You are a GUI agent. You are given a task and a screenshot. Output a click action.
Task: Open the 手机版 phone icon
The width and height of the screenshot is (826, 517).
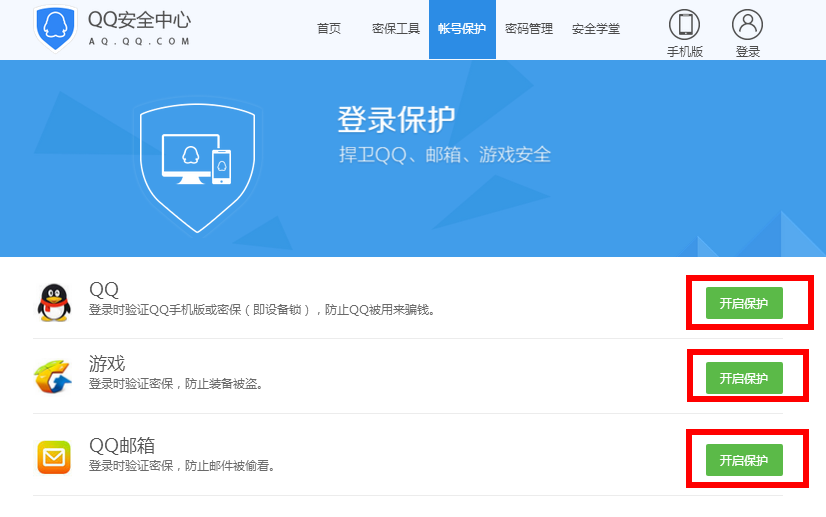coord(684,24)
